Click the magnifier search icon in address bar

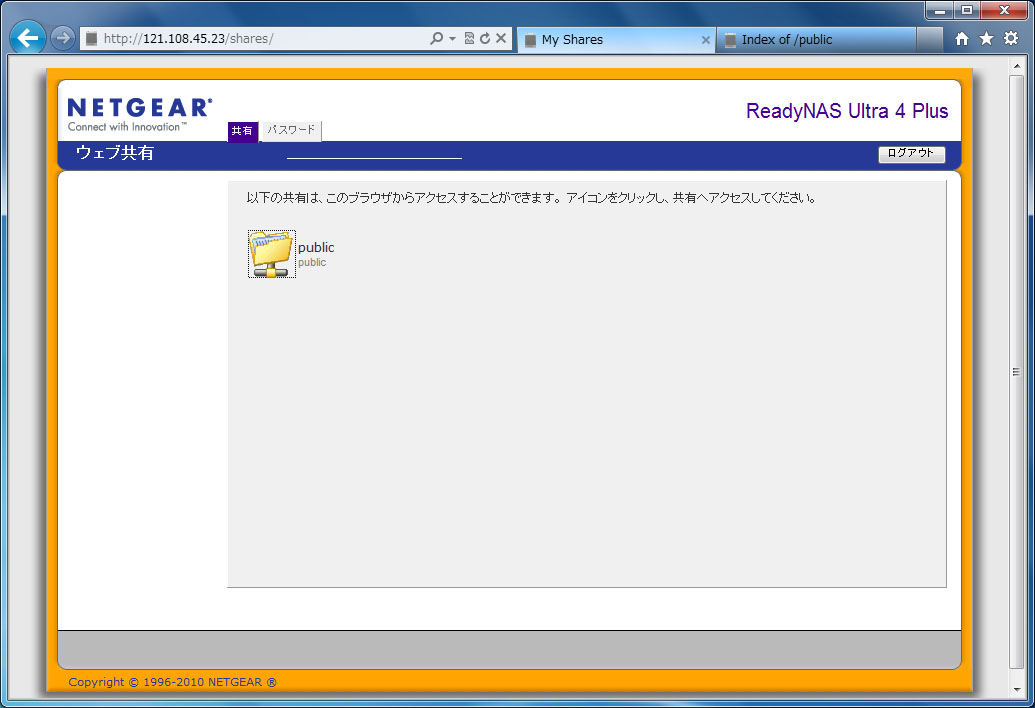click(x=437, y=39)
